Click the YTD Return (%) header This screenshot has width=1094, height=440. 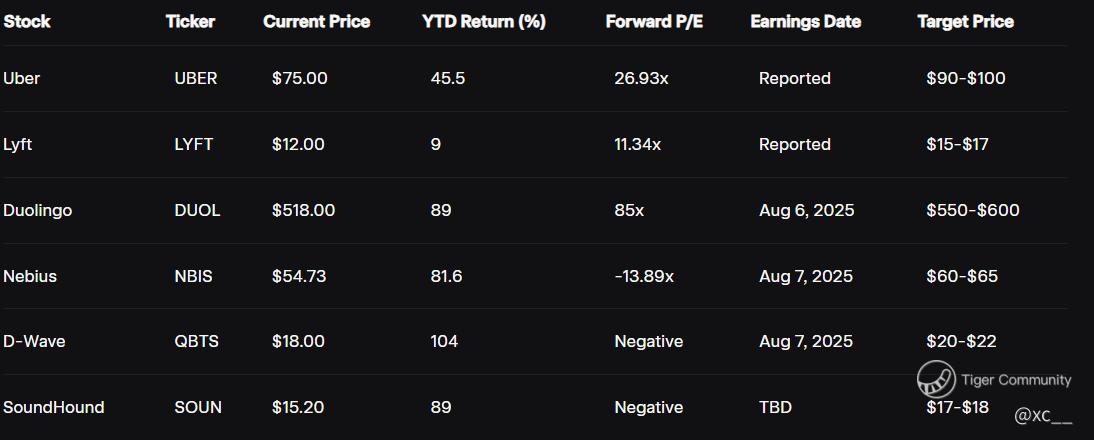(x=484, y=21)
